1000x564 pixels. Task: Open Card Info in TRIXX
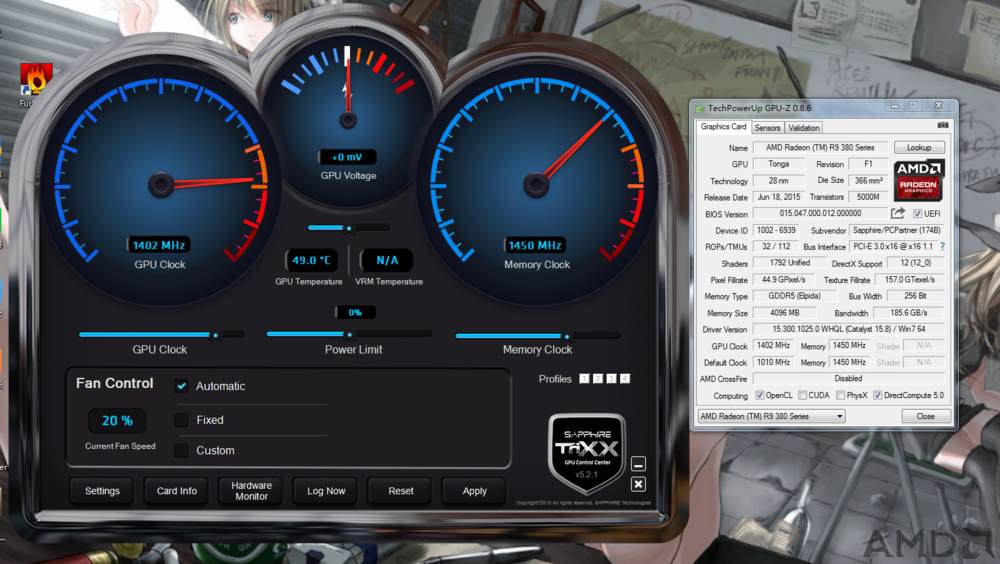177,491
